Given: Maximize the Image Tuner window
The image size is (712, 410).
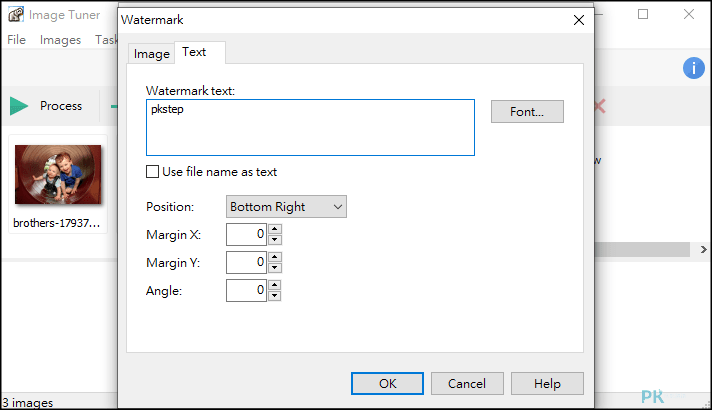Looking at the screenshot, I should tap(643, 15).
